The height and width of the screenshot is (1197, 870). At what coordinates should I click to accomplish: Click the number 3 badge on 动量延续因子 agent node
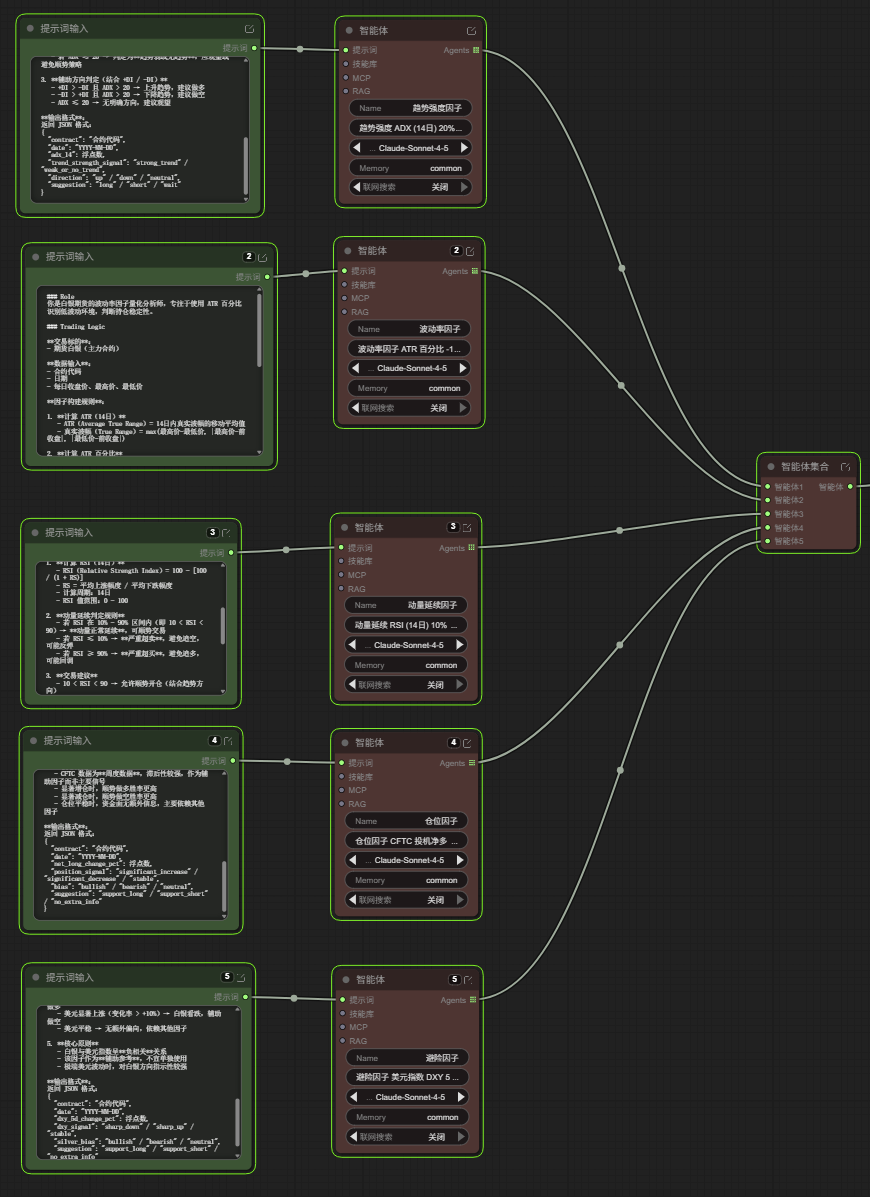[453, 527]
